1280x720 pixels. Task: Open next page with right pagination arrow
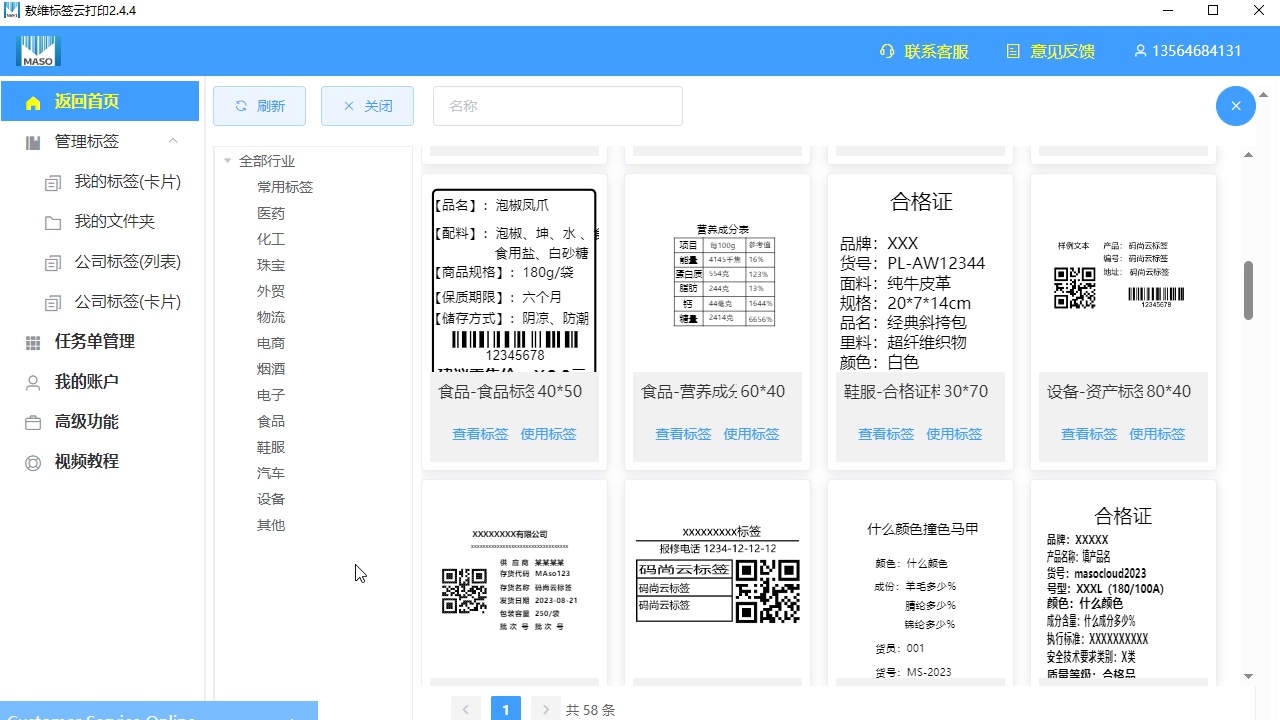click(546, 708)
